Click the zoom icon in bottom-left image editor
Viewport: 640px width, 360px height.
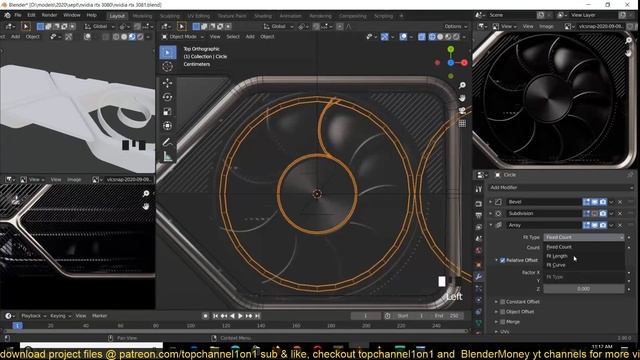[x=146, y=193]
